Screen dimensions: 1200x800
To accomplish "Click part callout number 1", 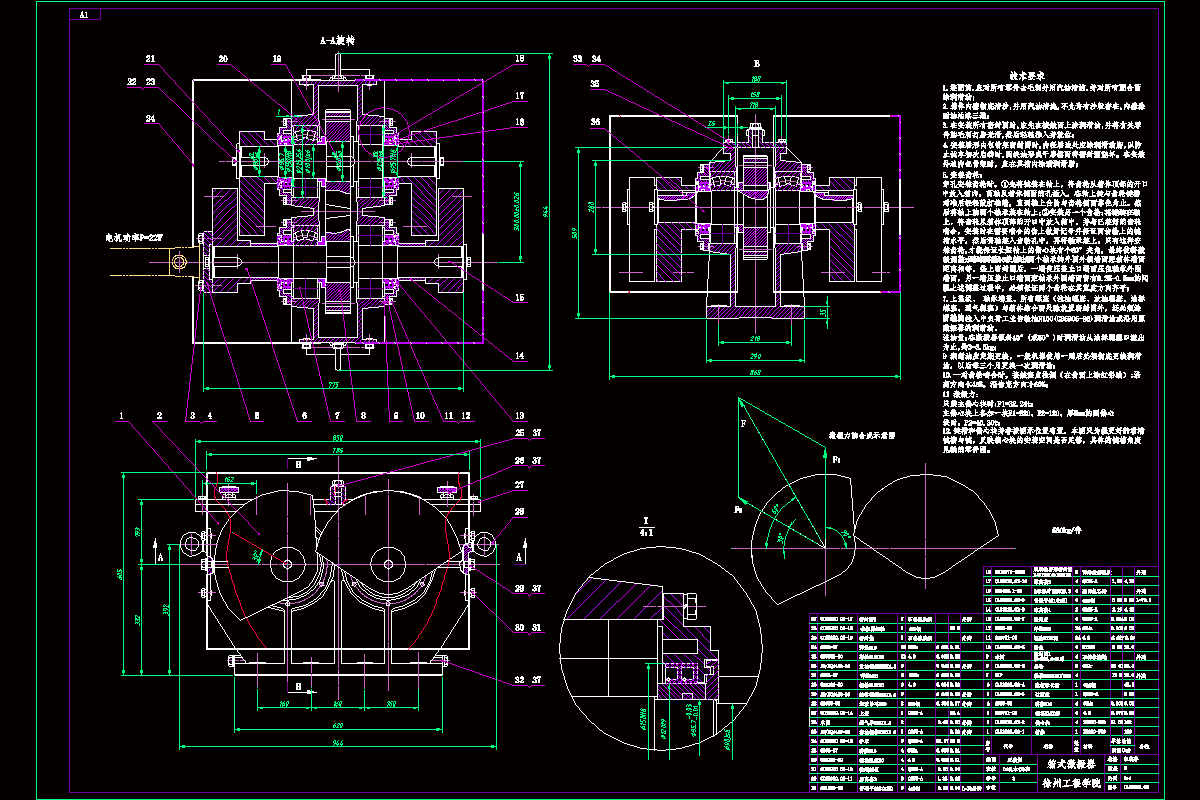I will click(122, 414).
